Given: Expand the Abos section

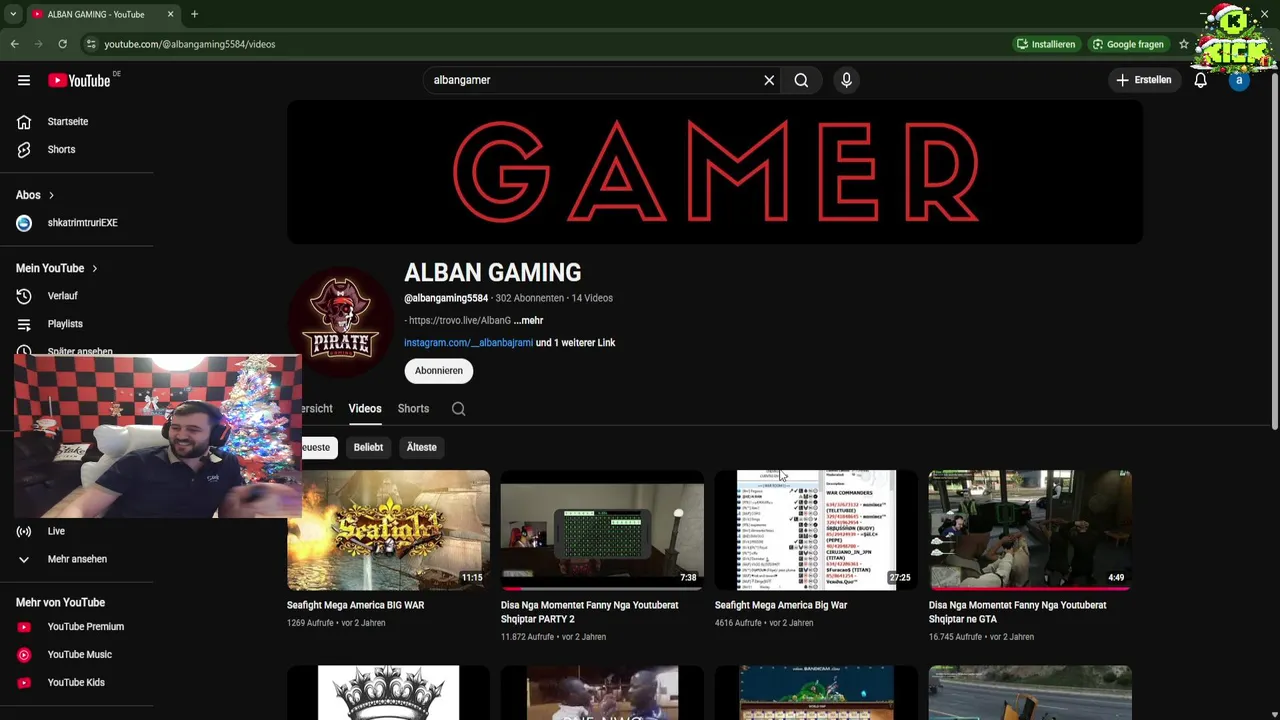Looking at the screenshot, I should pos(35,195).
